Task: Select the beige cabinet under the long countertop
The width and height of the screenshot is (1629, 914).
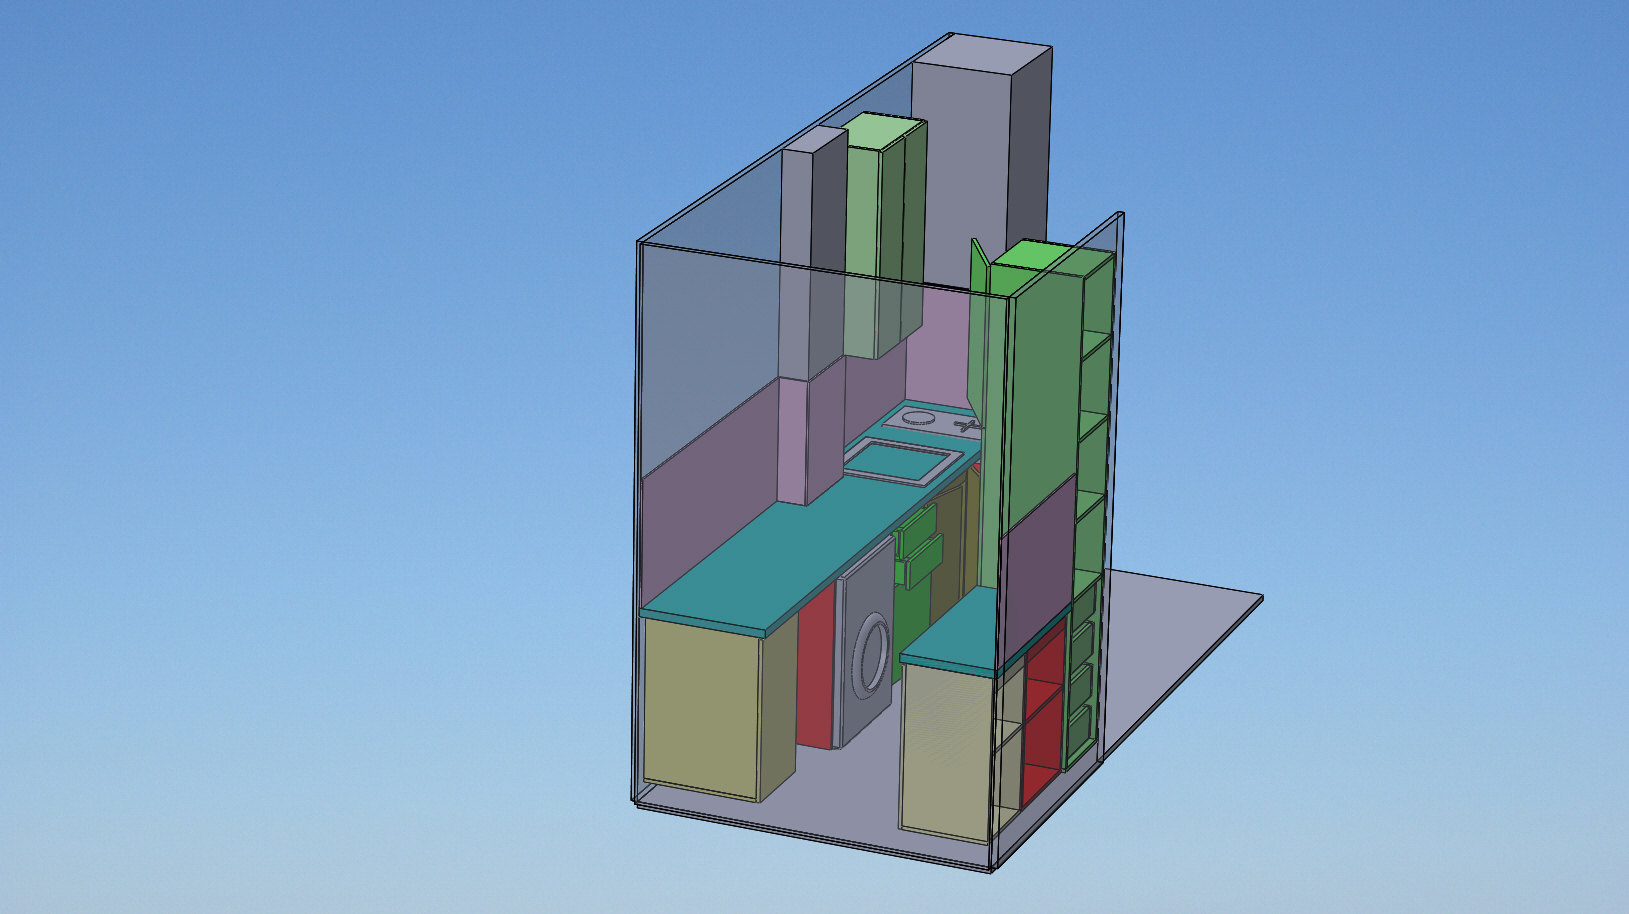Action: click(x=702, y=706)
